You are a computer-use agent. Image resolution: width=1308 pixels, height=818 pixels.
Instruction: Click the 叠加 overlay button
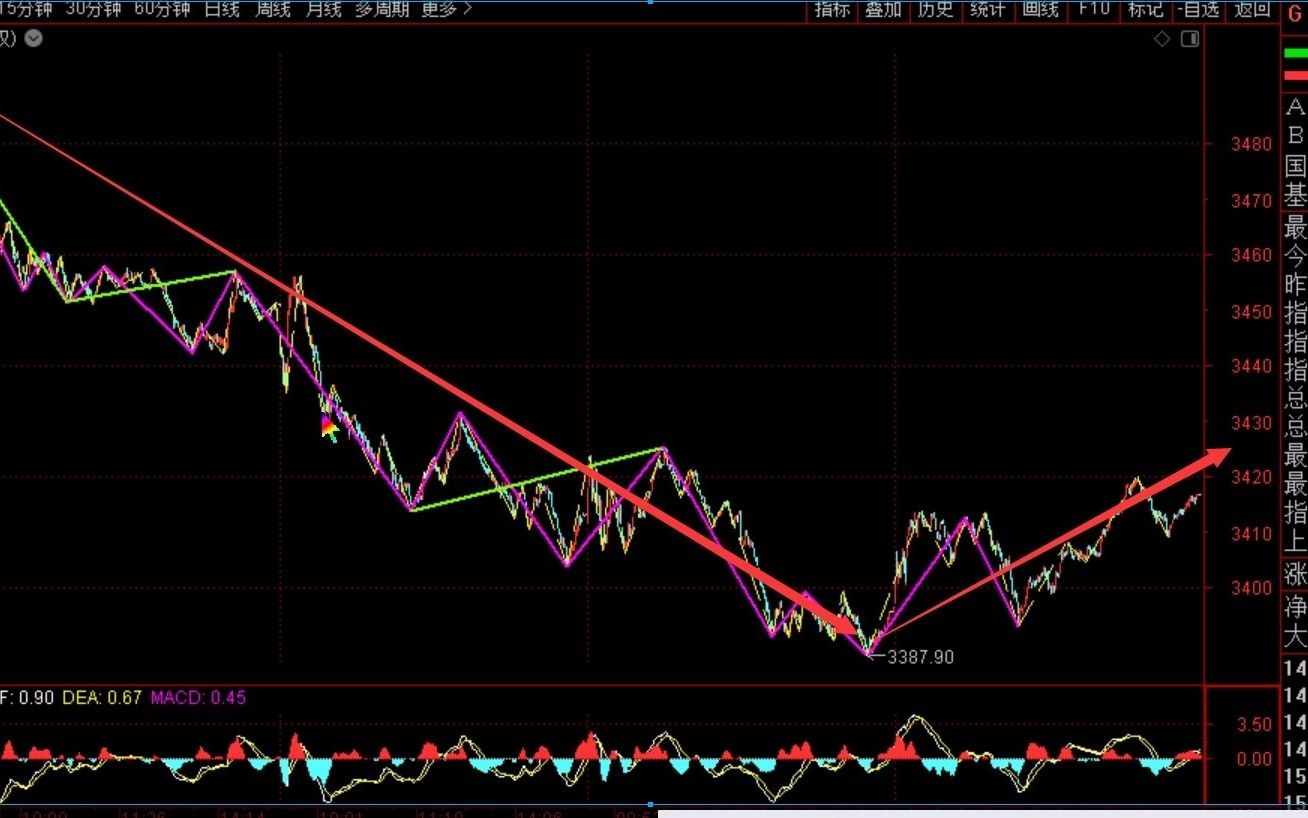pos(883,9)
